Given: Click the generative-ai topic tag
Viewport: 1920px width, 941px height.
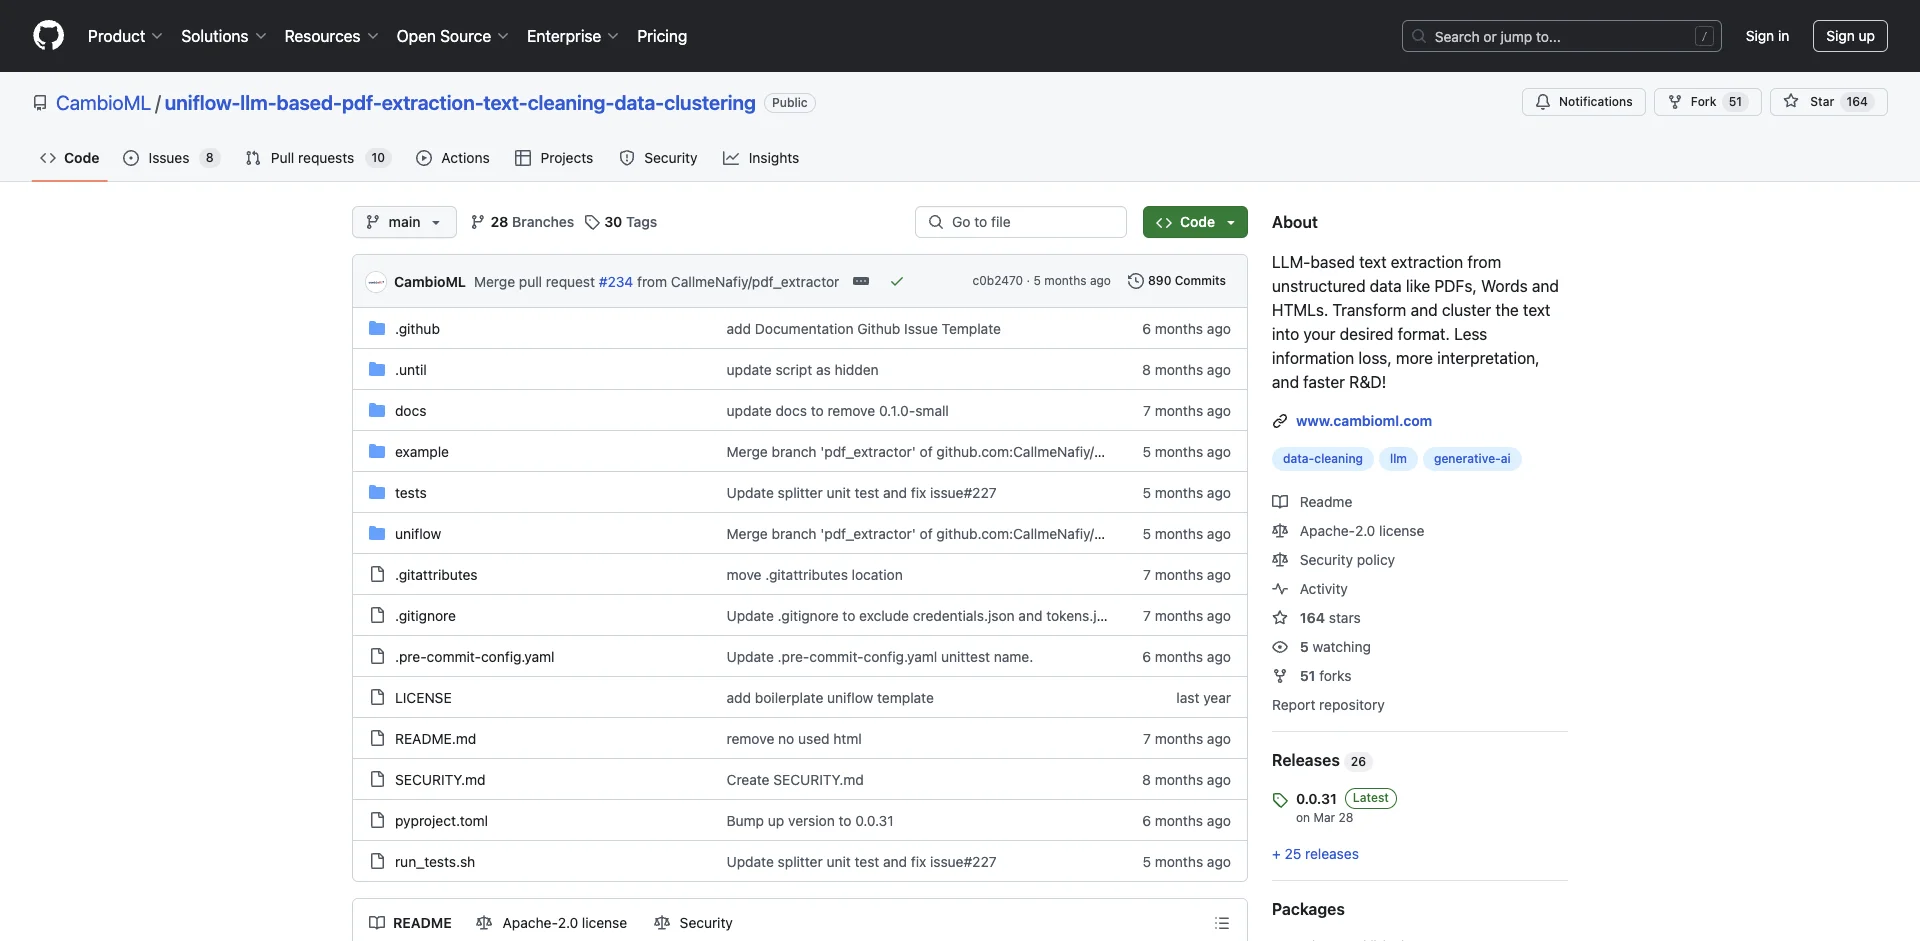Looking at the screenshot, I should (1472, 459).
